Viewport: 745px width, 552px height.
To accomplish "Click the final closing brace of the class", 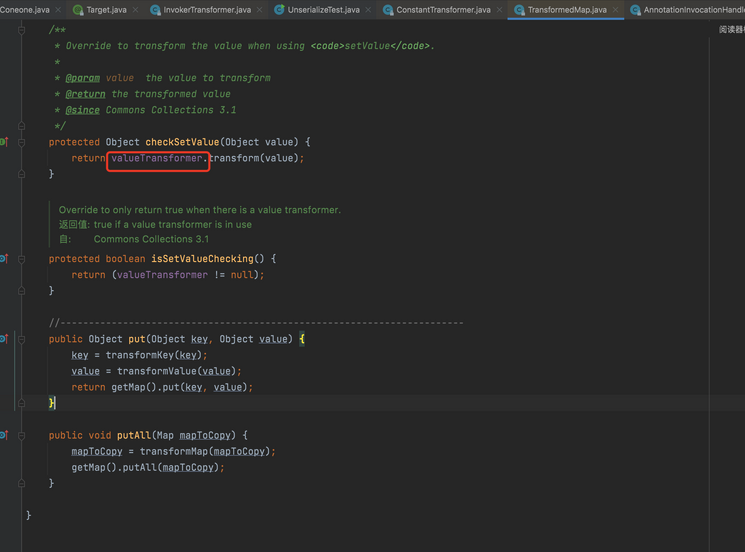I will click(x=29, y=515).
